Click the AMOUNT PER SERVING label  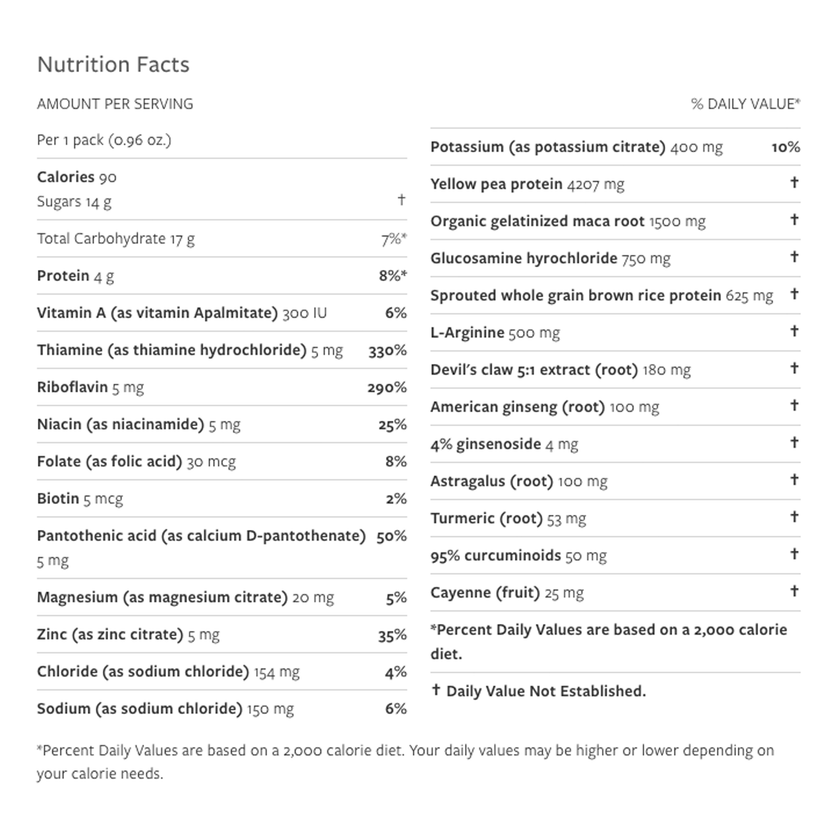[115, 104]
